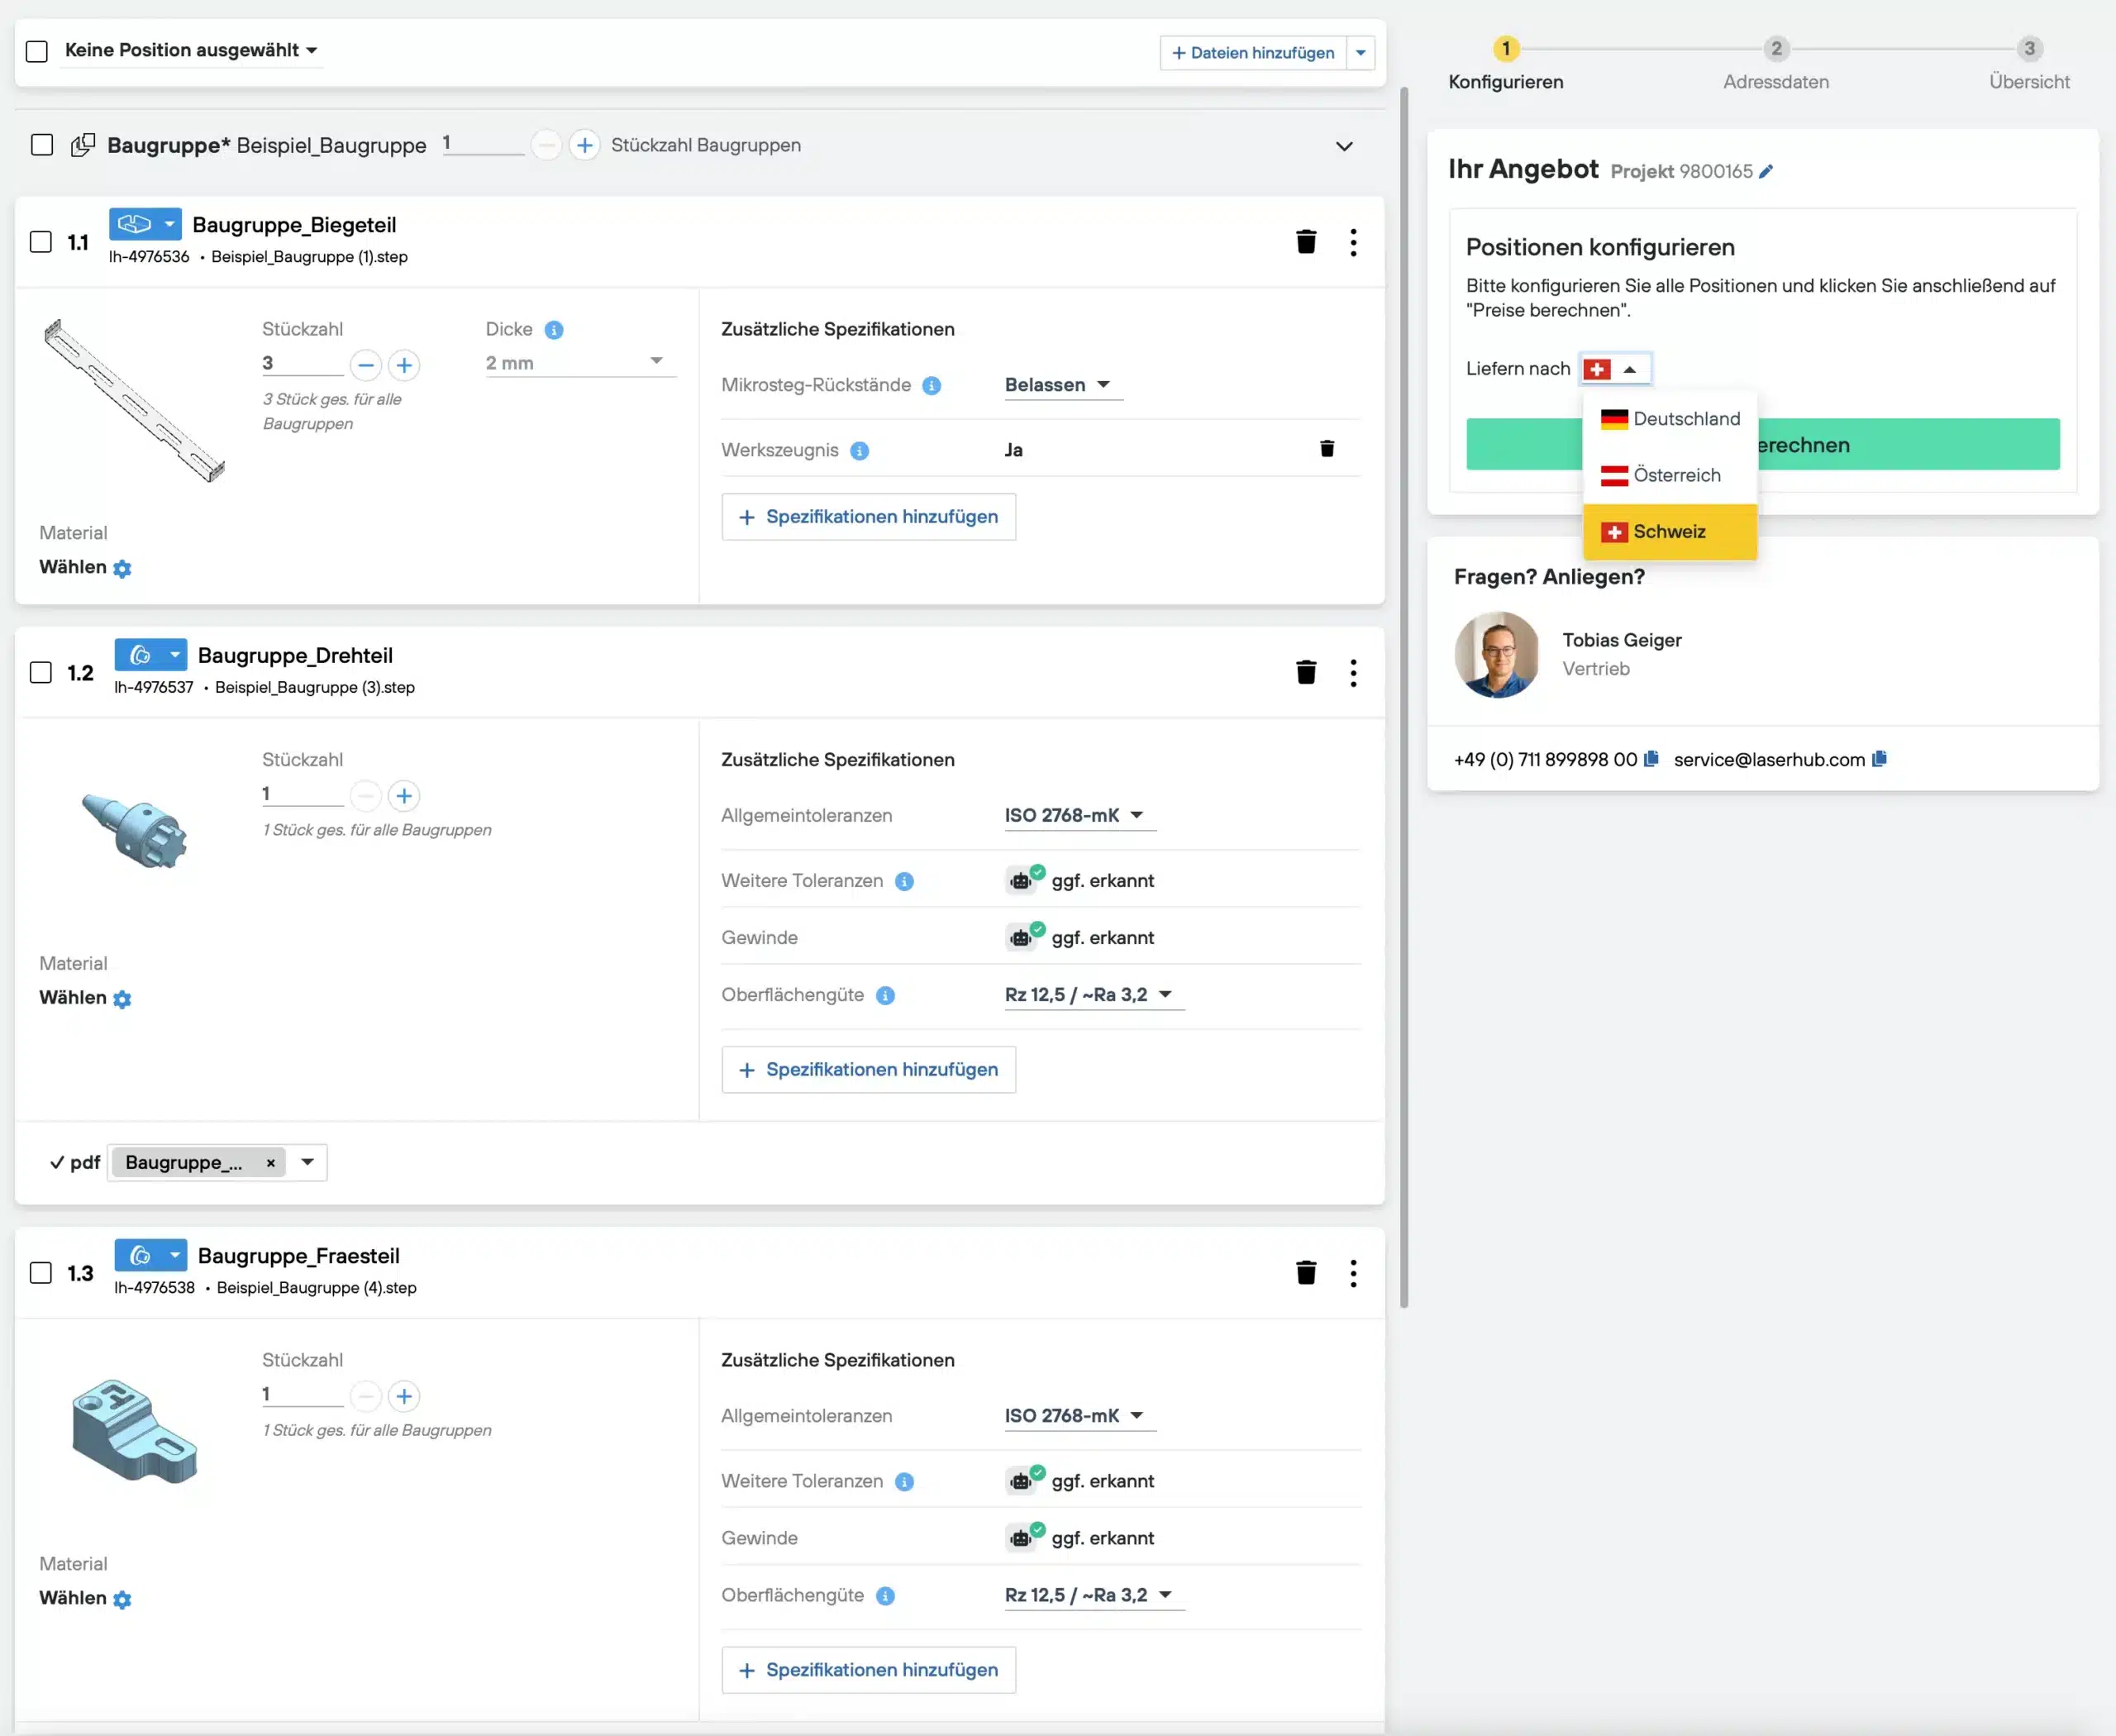Collapse the Beispiel_Baugruppe assembly chevron
Screen dimensions: 2116x1736
[1344, 146]
